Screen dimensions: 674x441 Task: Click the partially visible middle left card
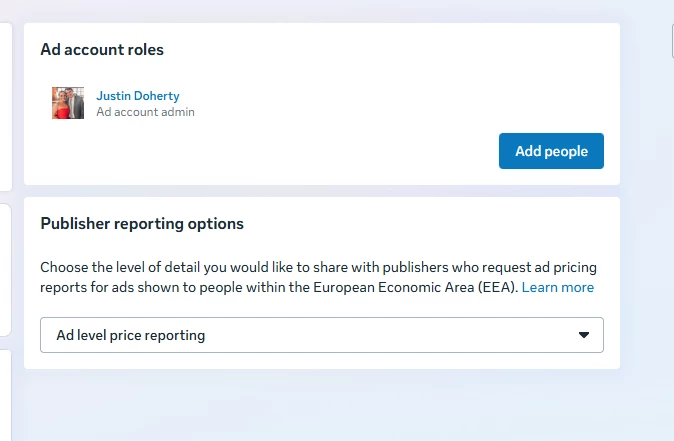coord(5,270)
